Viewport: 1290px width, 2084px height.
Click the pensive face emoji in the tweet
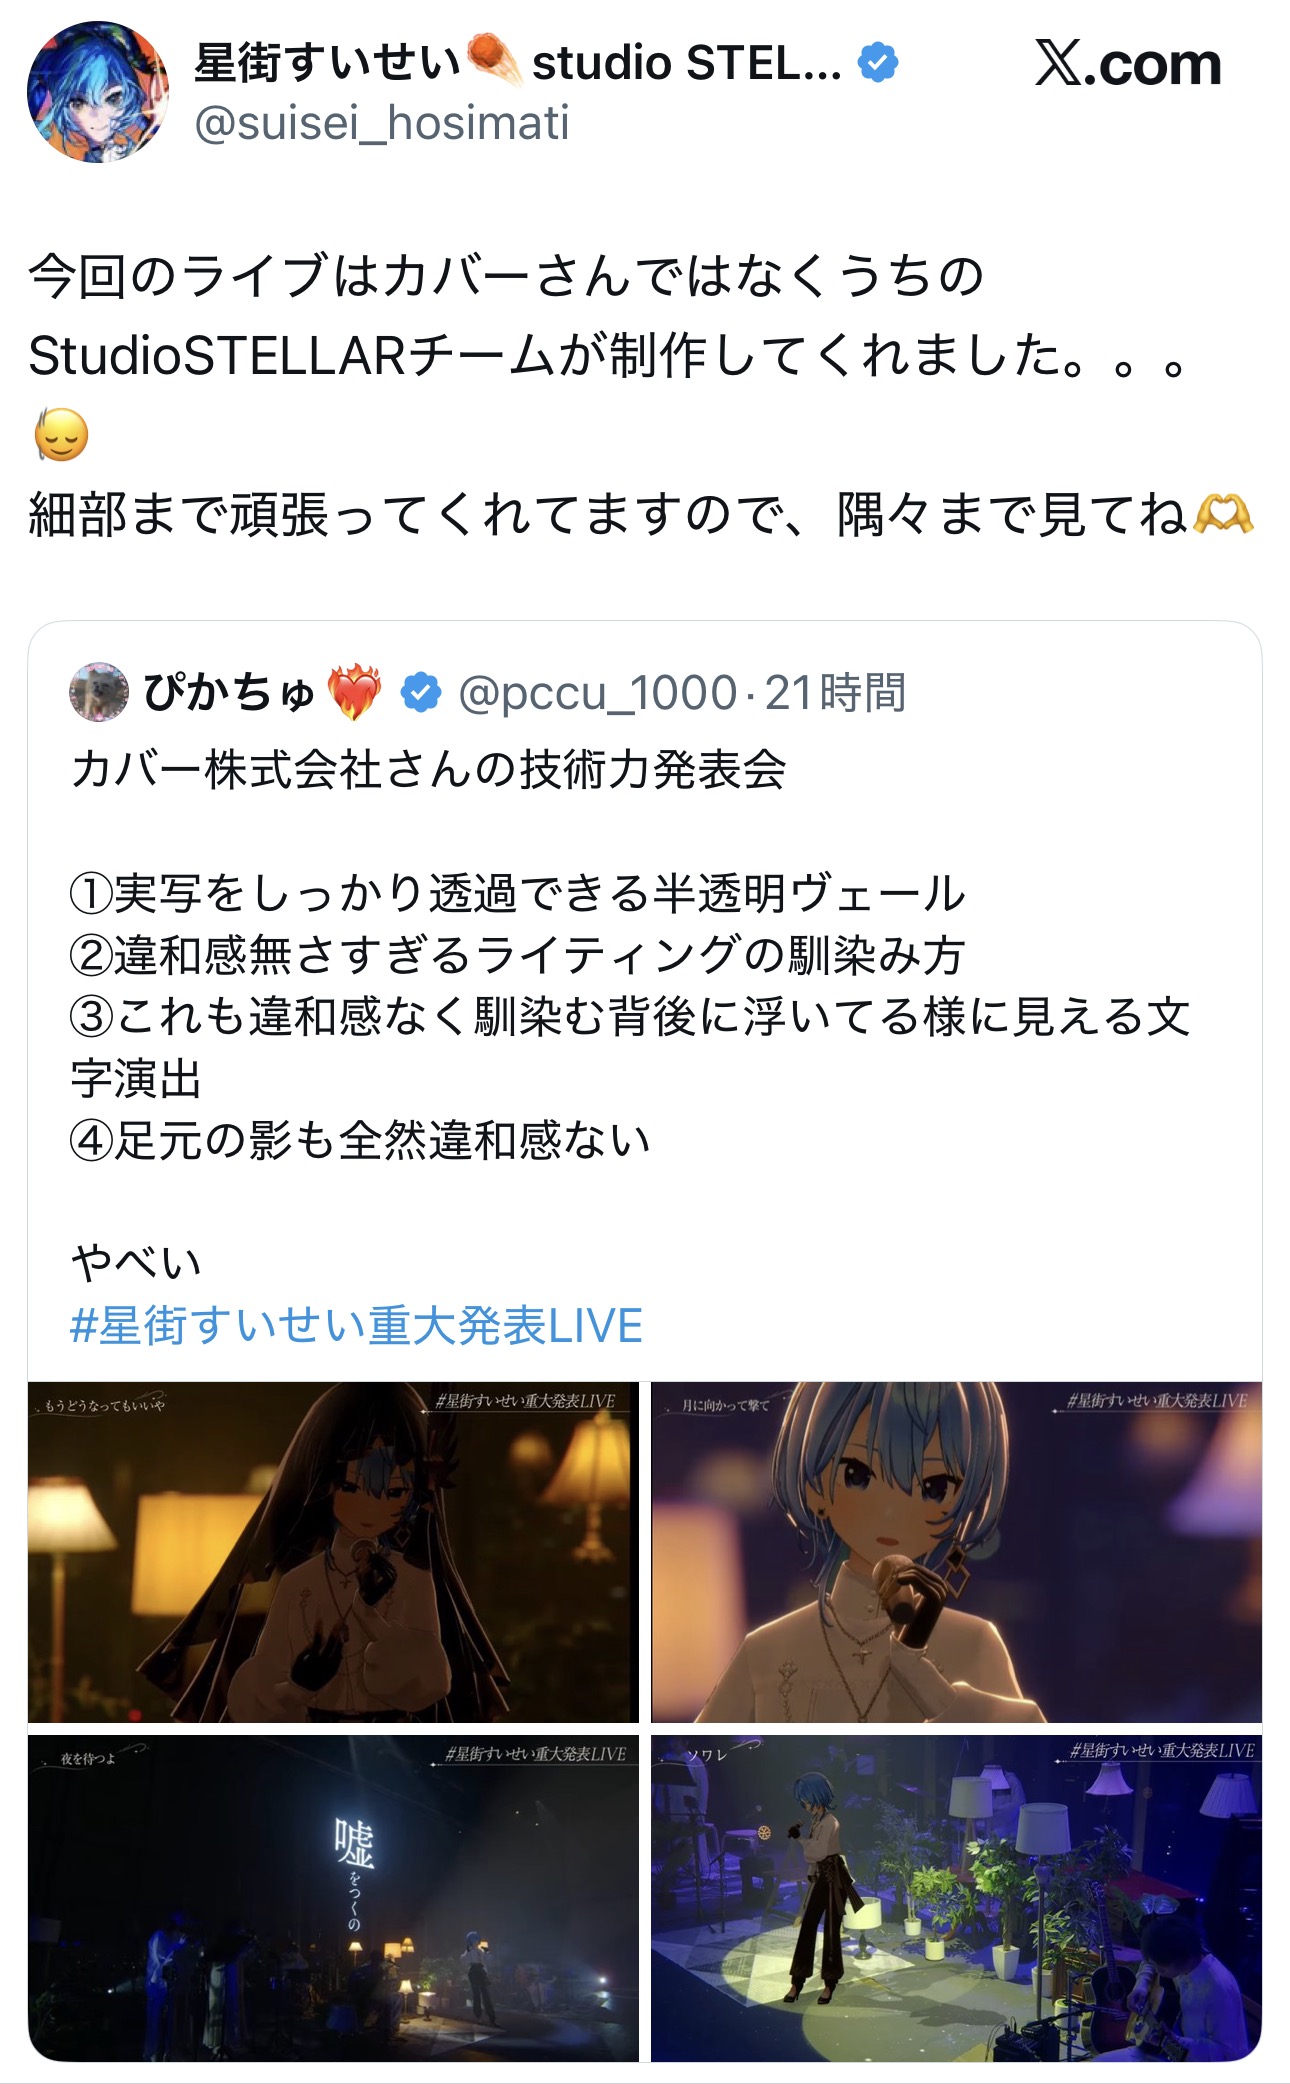[x=61, y=435]
